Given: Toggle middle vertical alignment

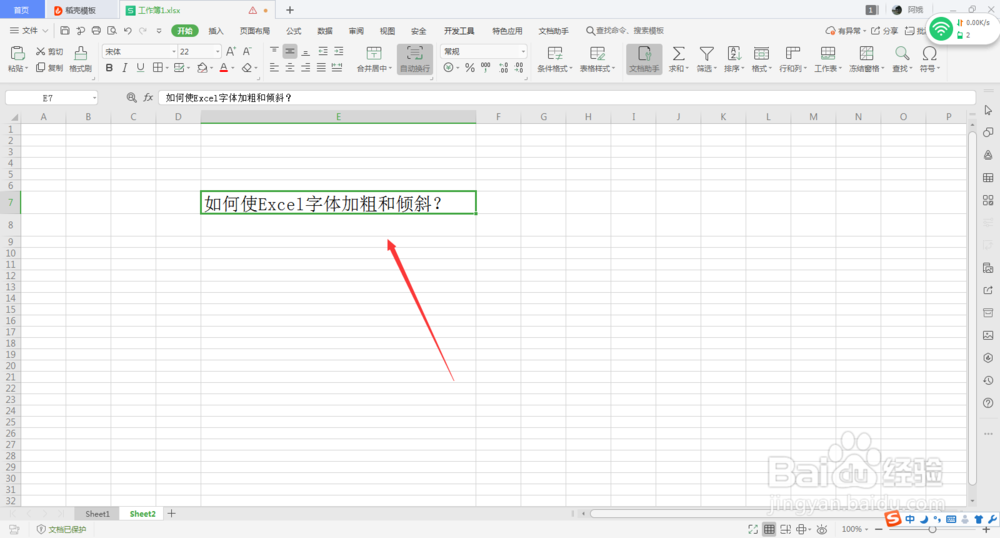Looking at the screenshot, I should pyautogui.click(x=290, y=51).
